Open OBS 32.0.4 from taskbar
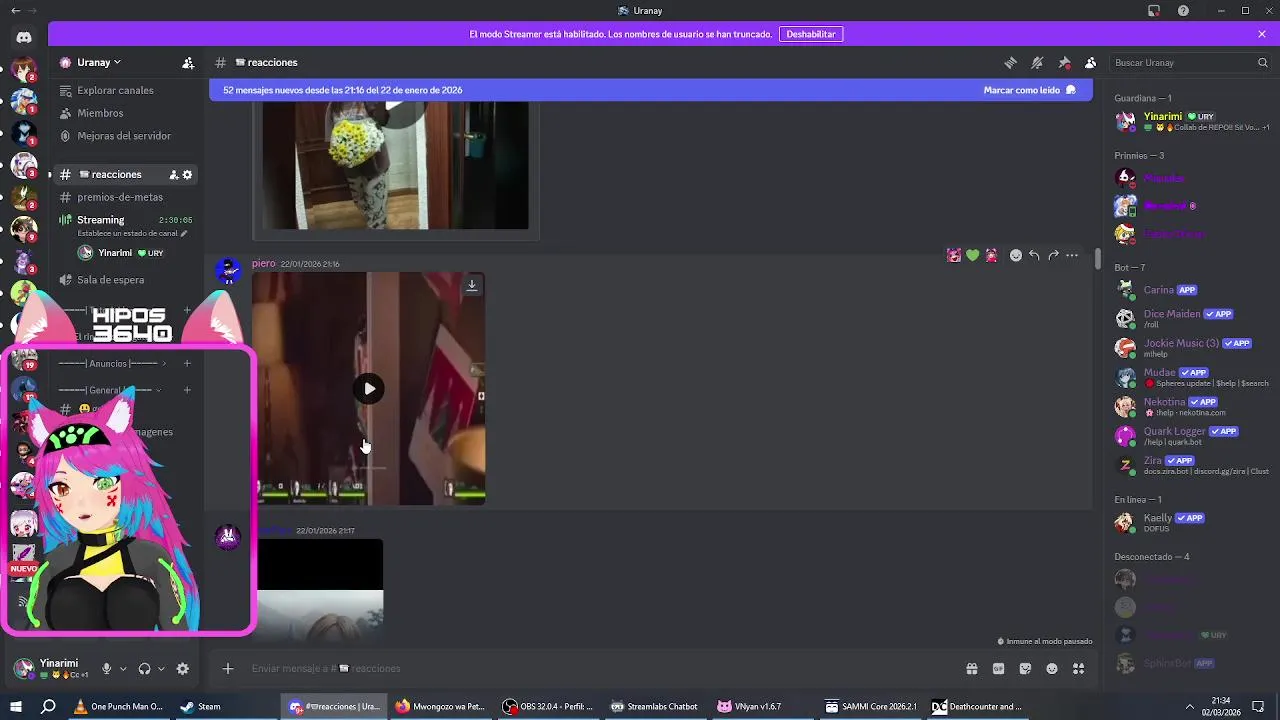 [549, 706]
